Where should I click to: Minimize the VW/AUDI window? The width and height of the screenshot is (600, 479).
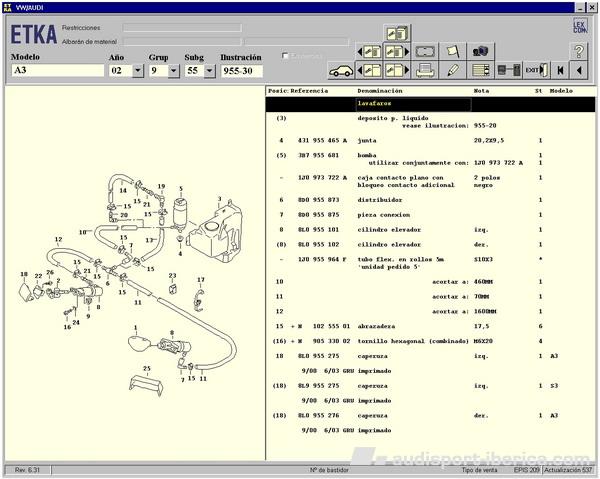[581, 7]
